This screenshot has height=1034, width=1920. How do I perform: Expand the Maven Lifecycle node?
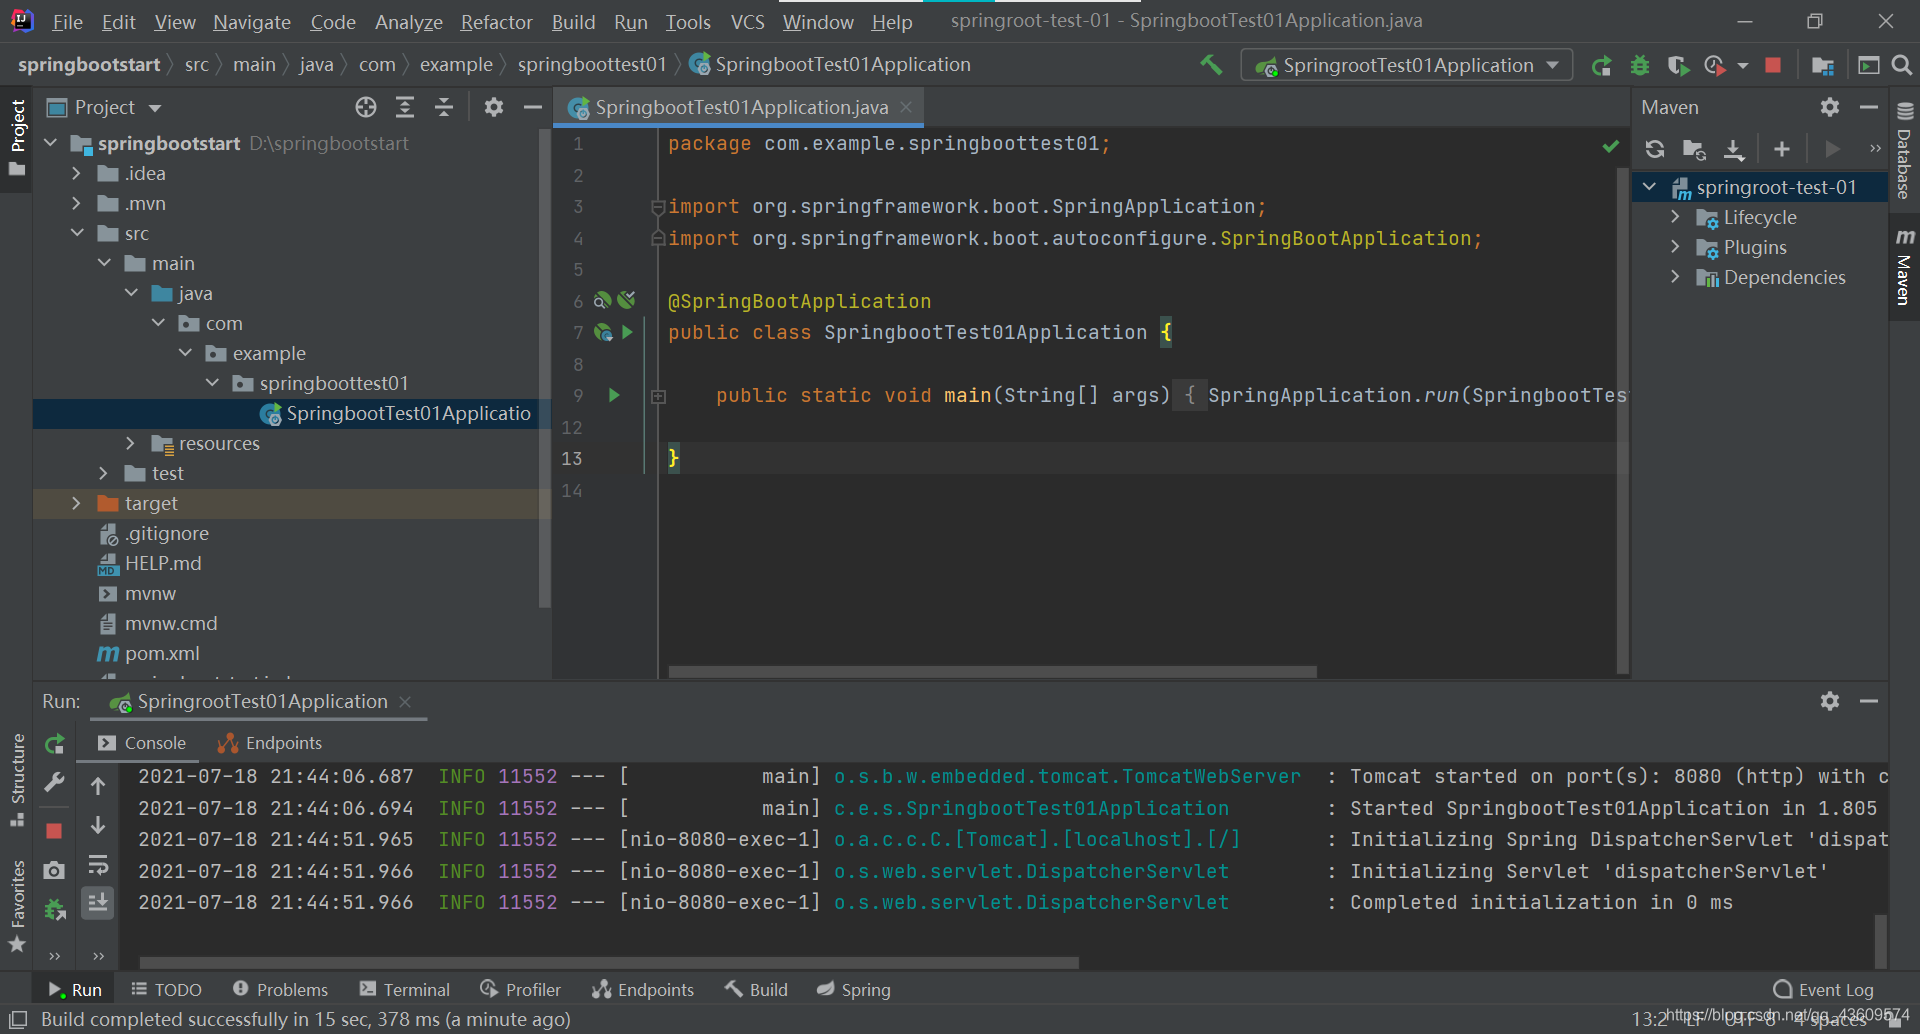(x=1675, y=217)
